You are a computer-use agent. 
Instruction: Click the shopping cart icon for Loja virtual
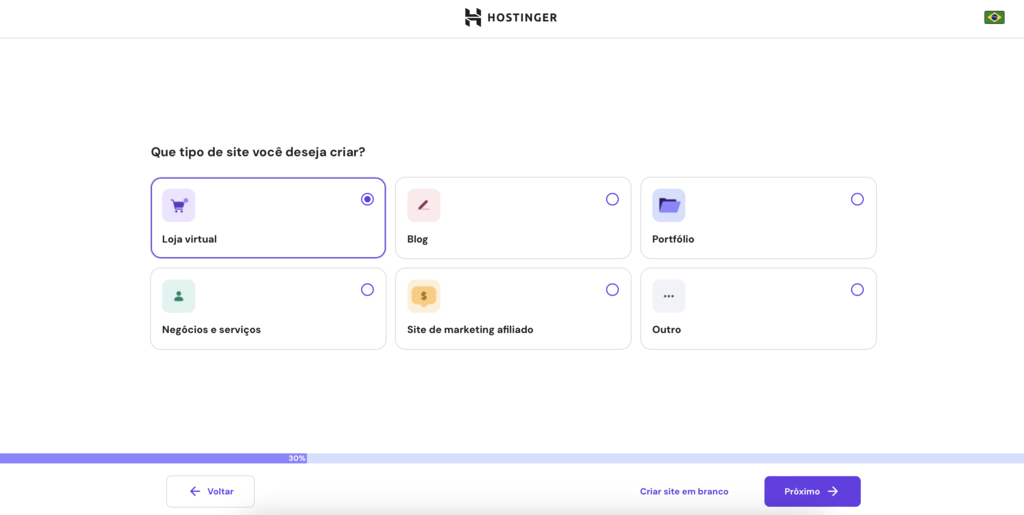[x=178, y=206]
